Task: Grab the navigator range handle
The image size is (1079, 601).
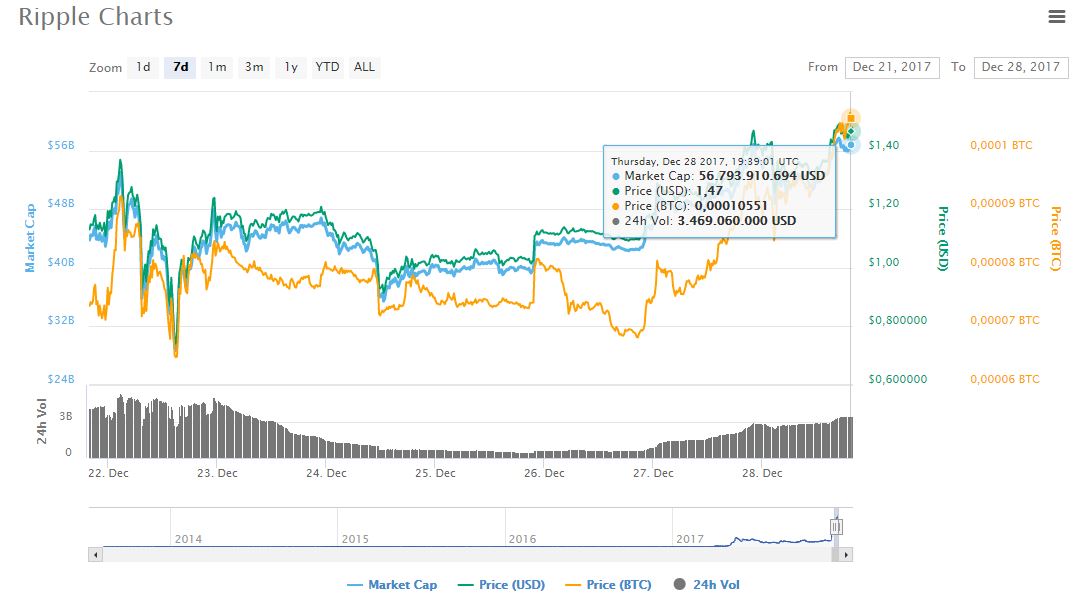Action: [x=836, y=527]
